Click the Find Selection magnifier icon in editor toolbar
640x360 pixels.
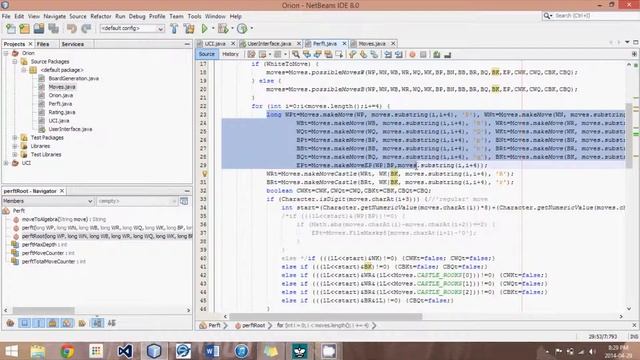pos(296,54)
